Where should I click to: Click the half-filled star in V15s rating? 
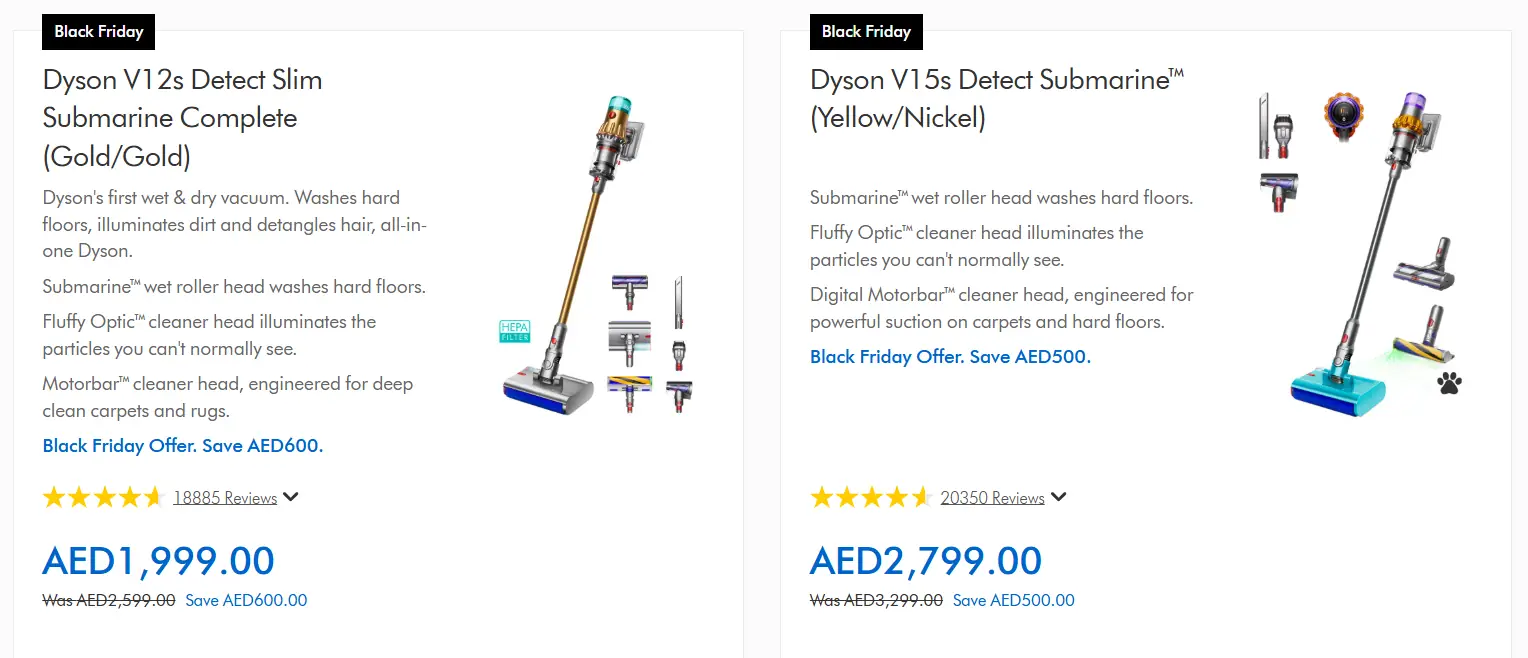click(x=921, y=497)
